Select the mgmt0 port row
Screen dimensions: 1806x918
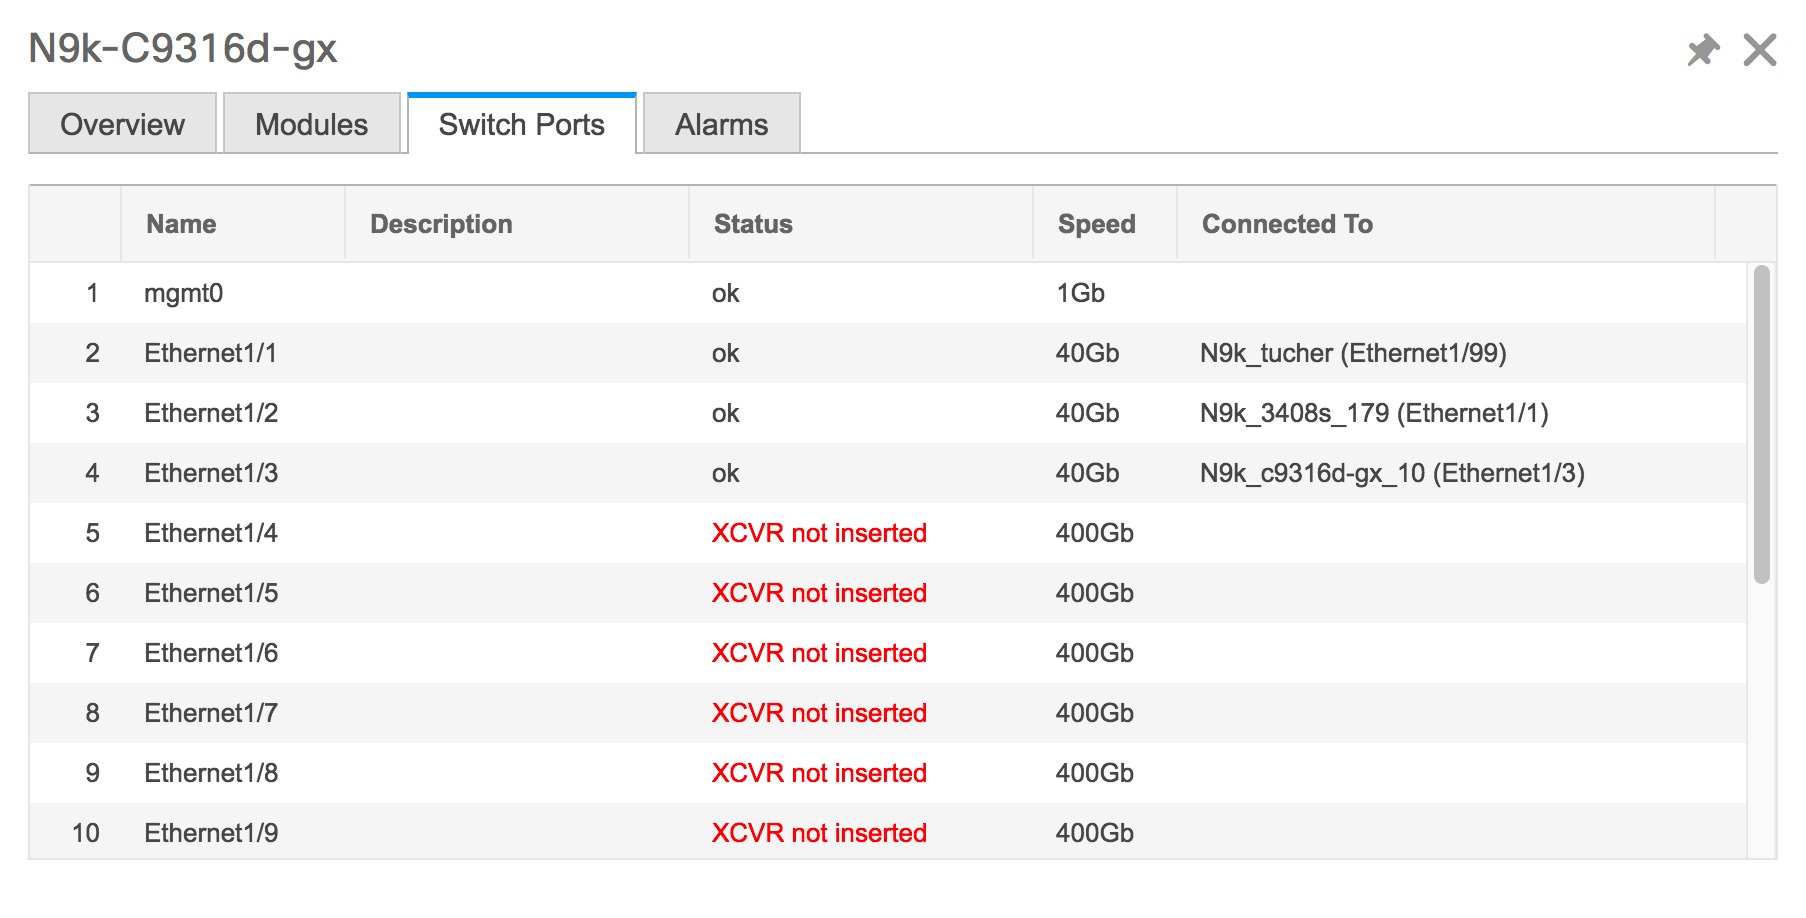click(x=183, y=293)
